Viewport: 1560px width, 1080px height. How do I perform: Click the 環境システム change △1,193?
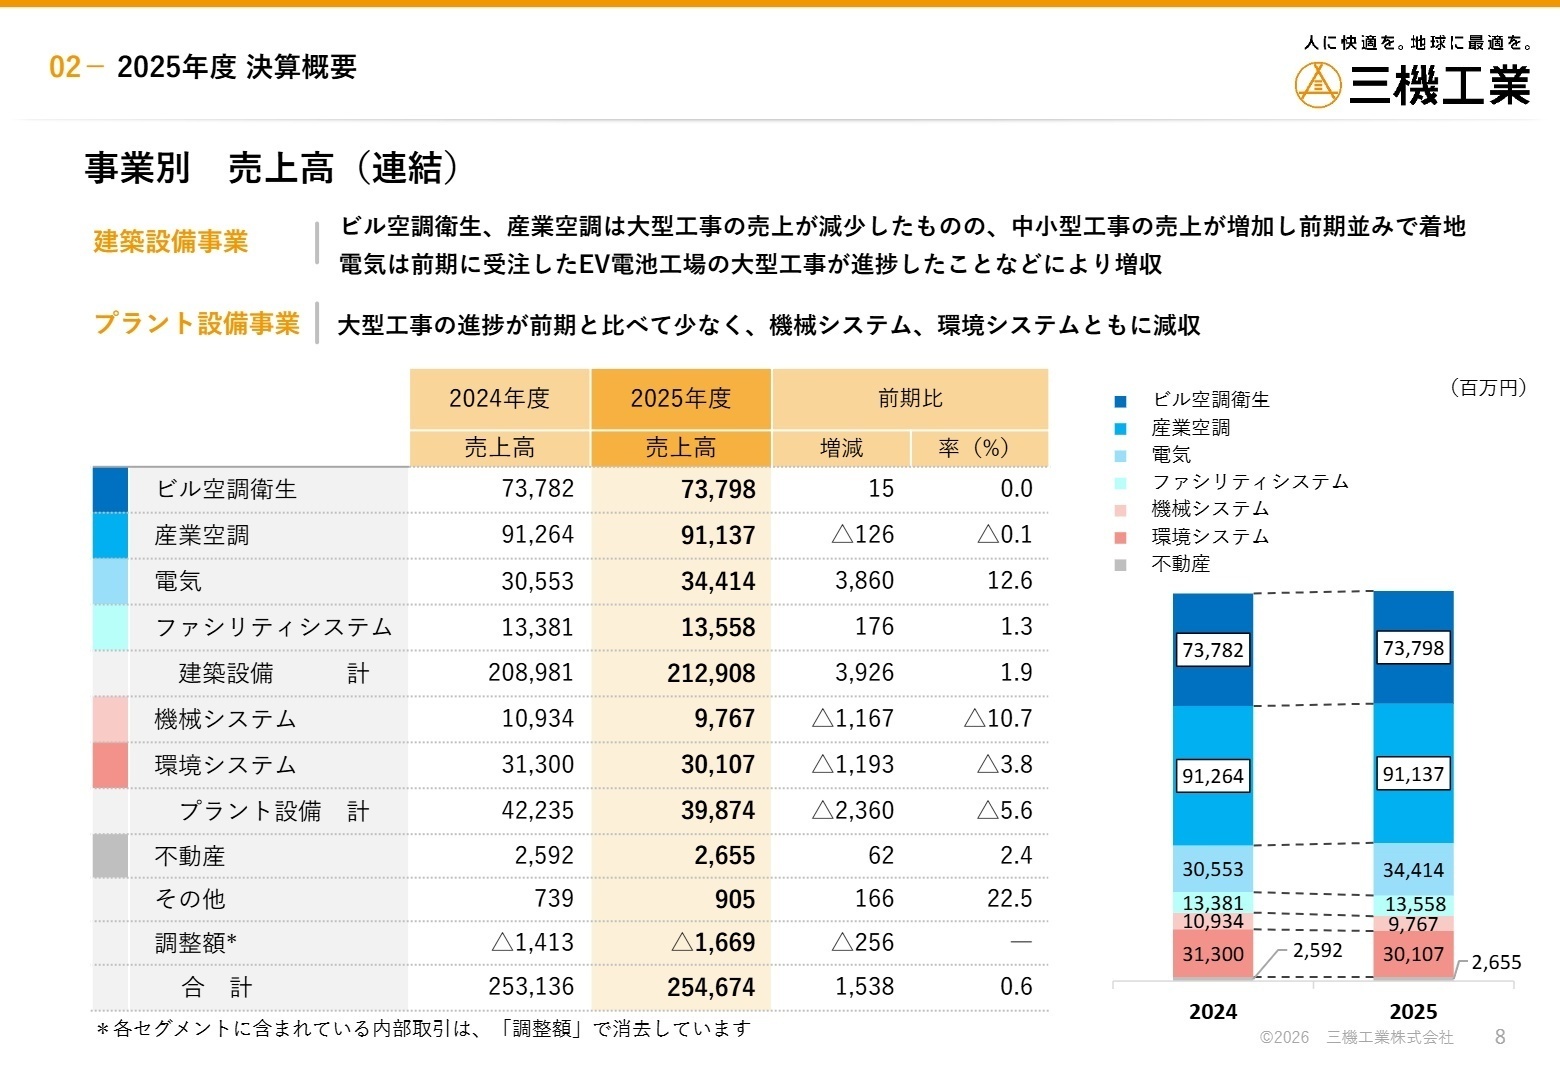pyautogui.click(x=853, y=765)
